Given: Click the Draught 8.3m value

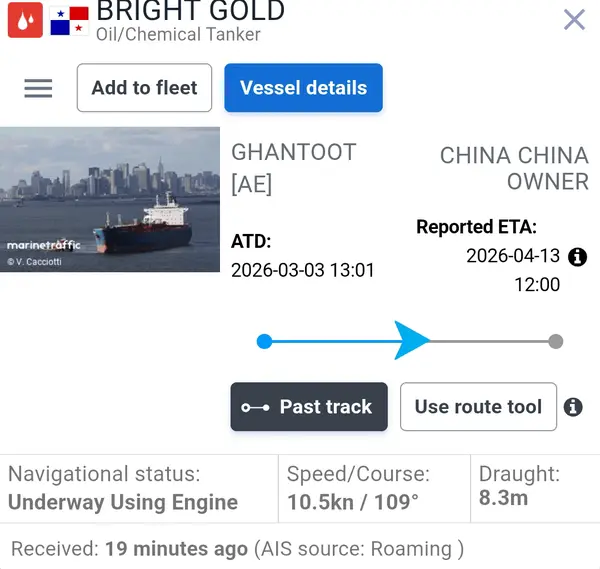Looking at the screenshot, I should 503,497.
